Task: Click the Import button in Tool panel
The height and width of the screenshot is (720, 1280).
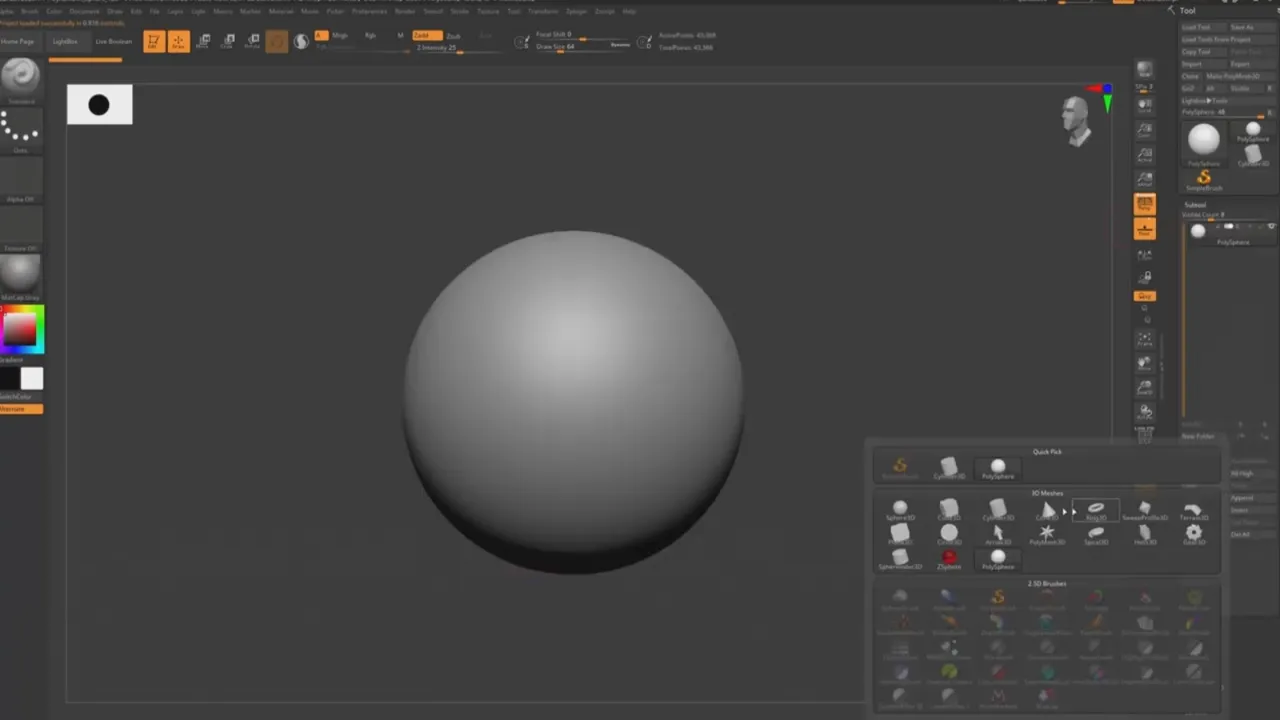Action: pos(1202,64)
